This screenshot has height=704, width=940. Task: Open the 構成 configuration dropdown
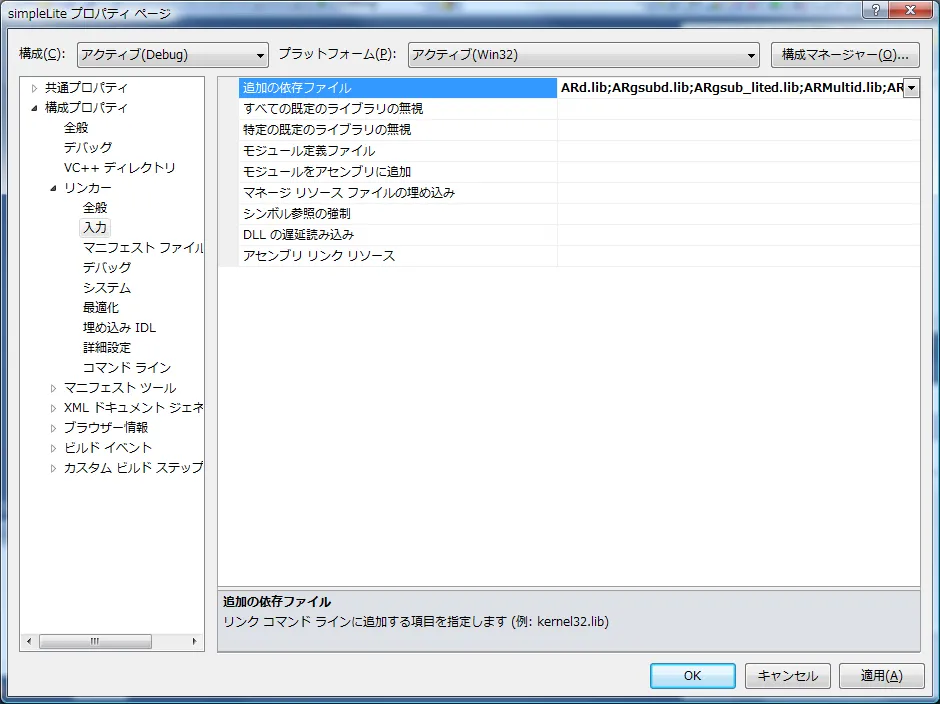click(x=173, y=55)
